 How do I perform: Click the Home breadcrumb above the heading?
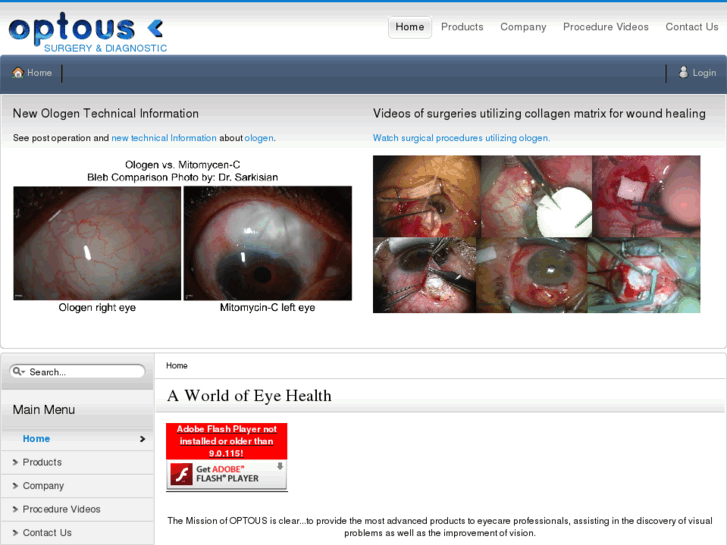pyautogui.click(x=177, y=365)
